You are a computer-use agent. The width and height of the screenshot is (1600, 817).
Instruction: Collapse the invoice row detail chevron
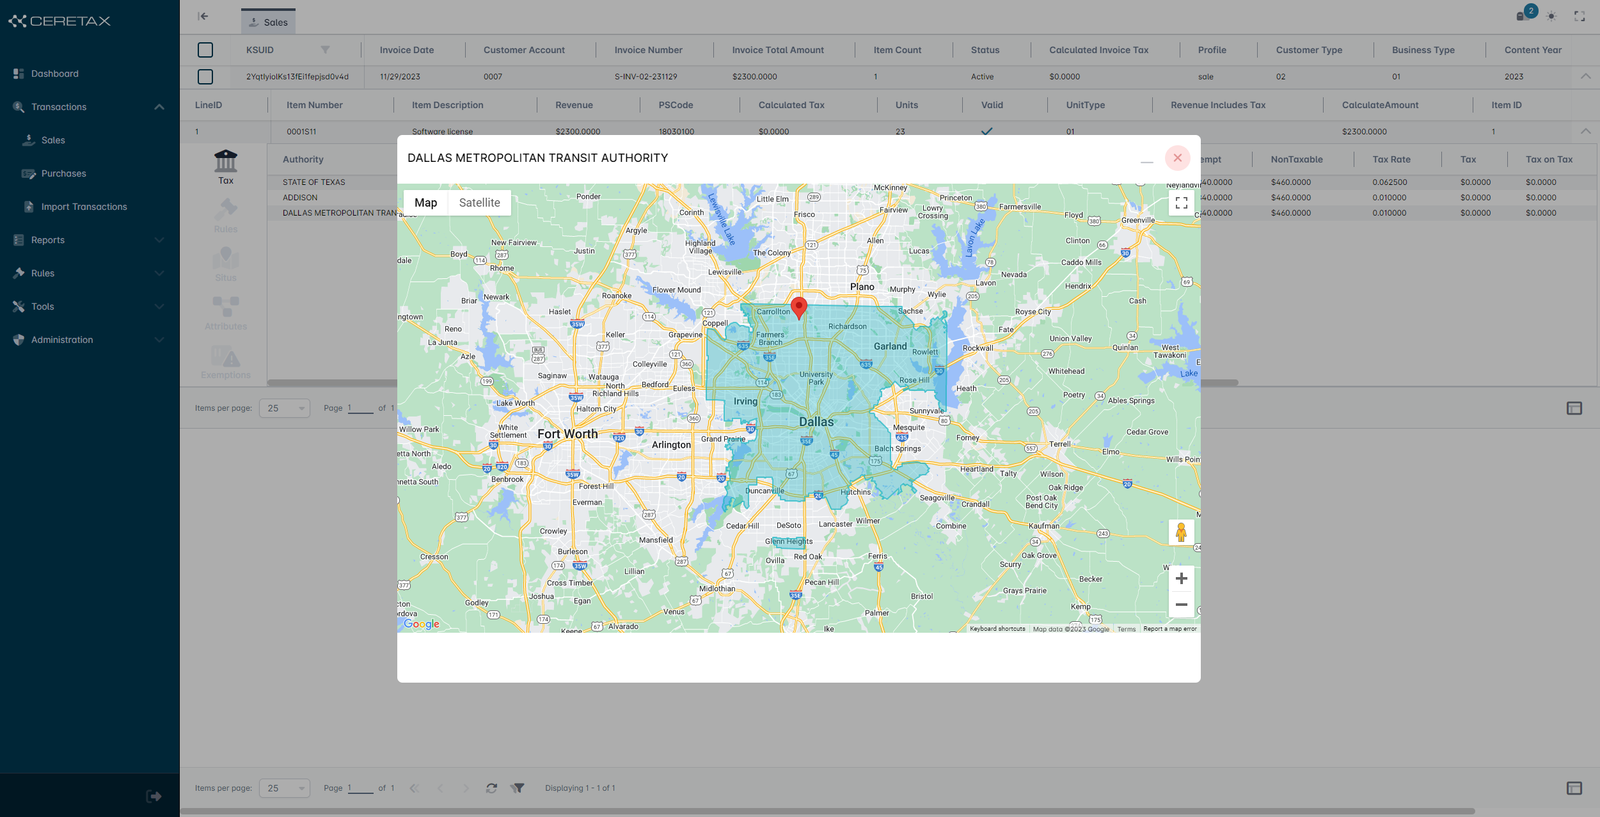click(x=1585, y=76)
